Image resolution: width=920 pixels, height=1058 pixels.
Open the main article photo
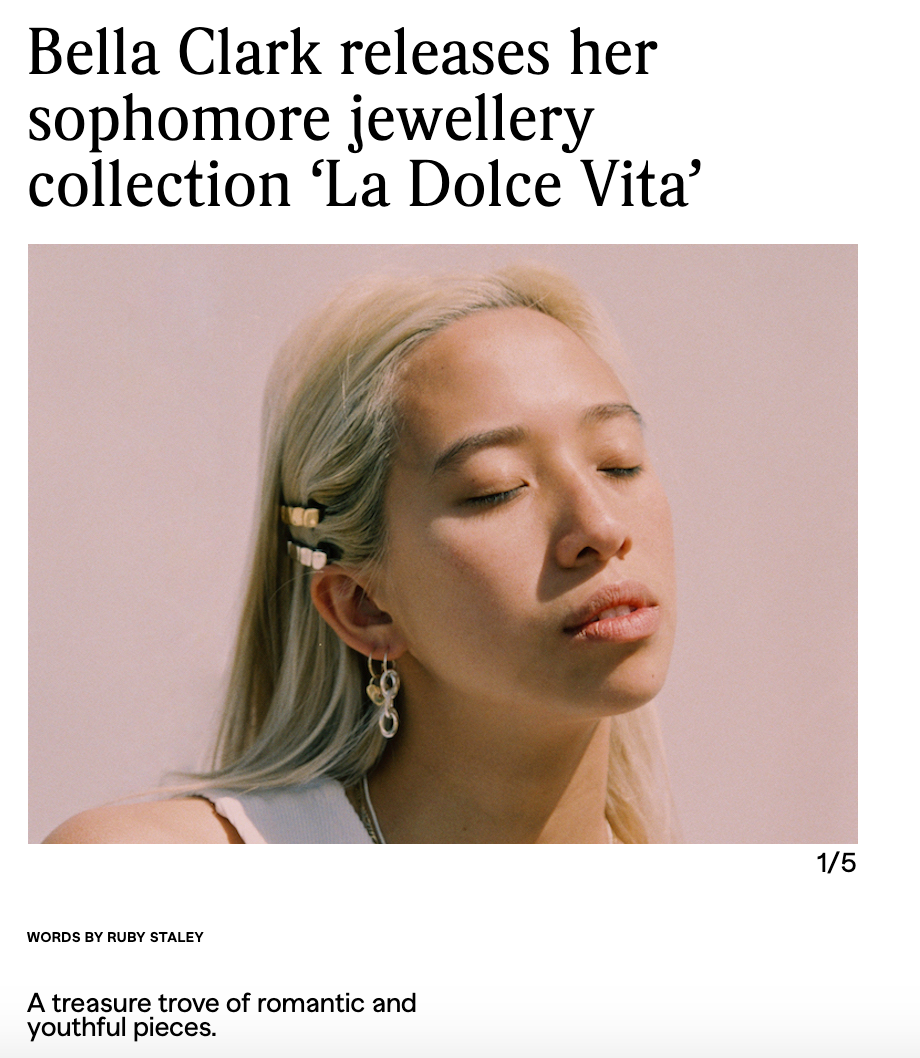[x=443, y=544]
